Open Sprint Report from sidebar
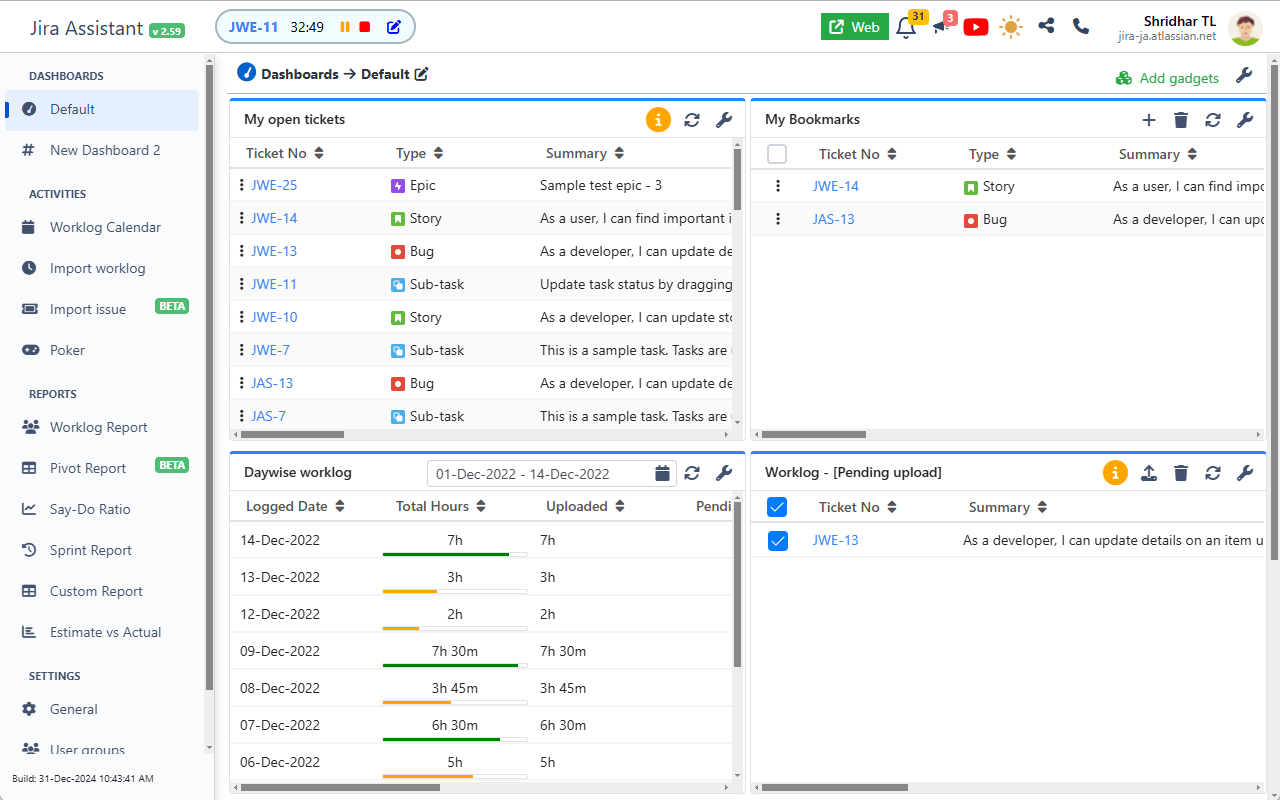This screenshot has width=1280, height=800. pyautogui.click(x=102, y=550)
